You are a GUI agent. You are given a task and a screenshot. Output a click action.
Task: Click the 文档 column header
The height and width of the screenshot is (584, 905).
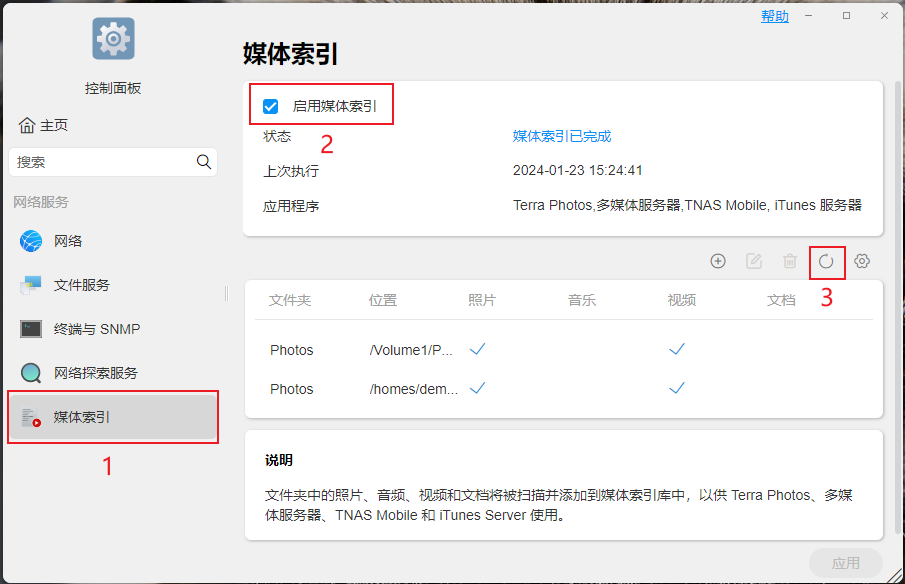pyautogui.click(x=781, y=300)
